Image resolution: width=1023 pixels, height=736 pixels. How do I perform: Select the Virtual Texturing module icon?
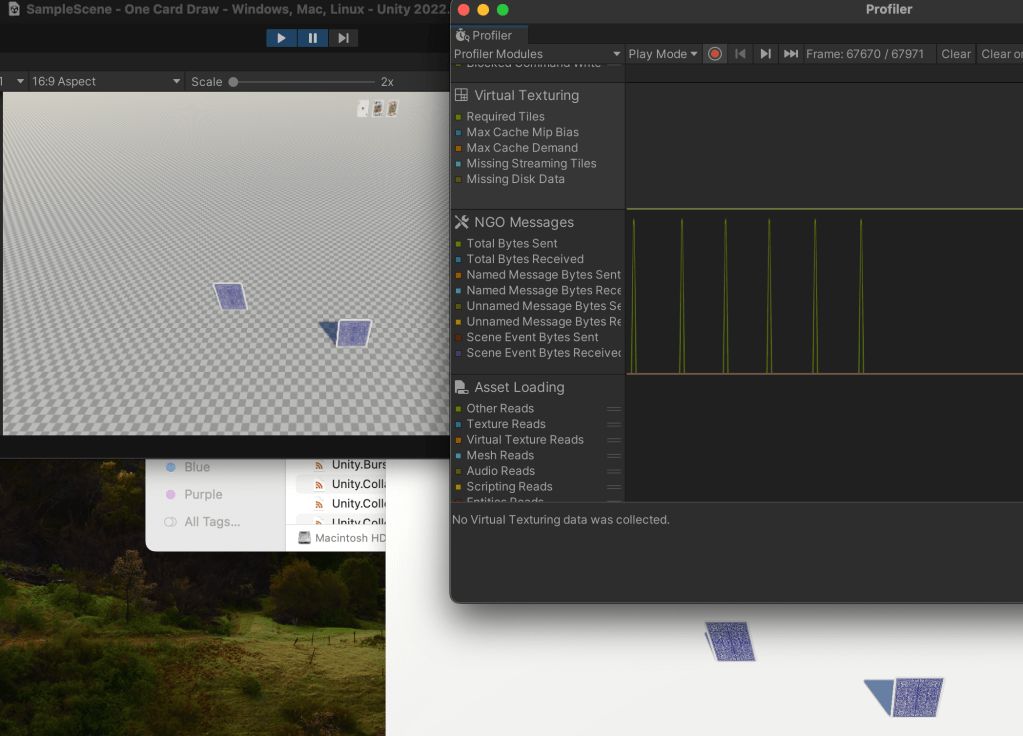pyautogui.click(x=462, y=95)
